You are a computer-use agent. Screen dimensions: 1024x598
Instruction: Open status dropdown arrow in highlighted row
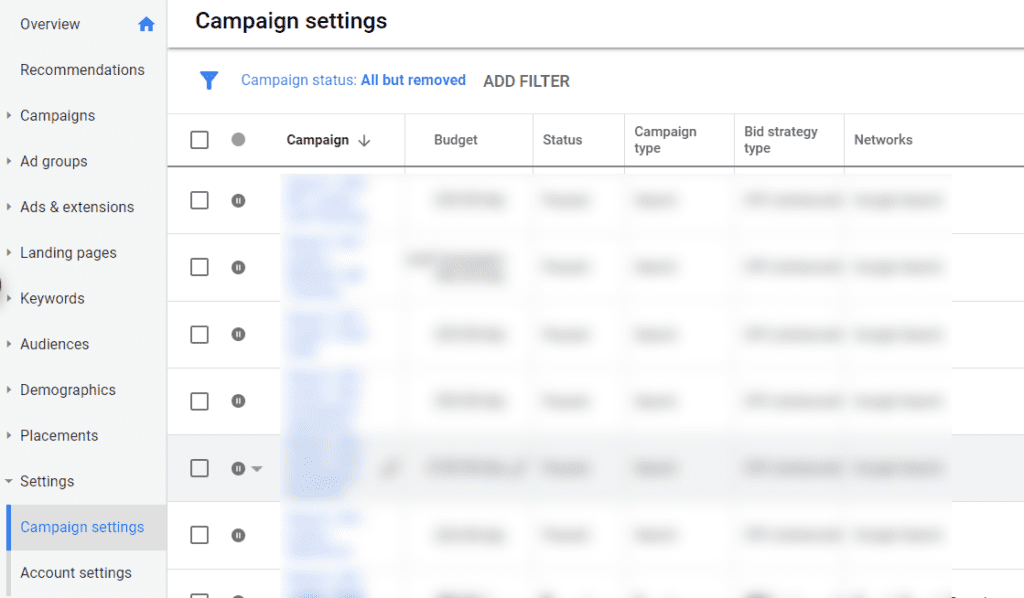[x=257, y=468]
